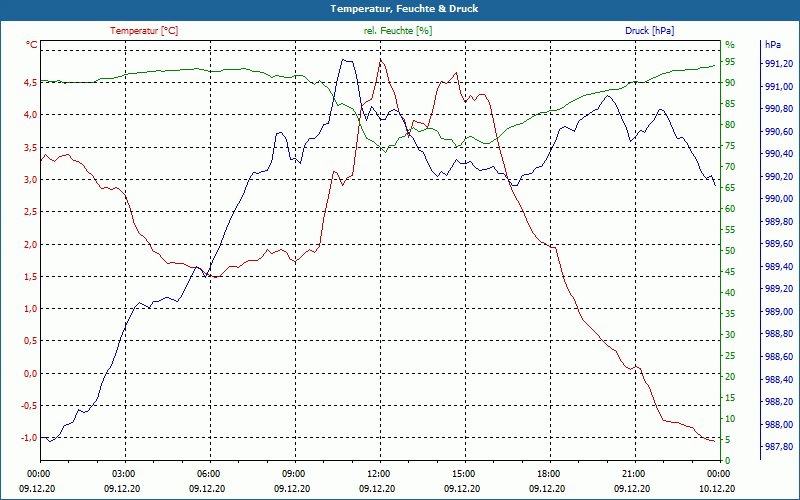The width and height of the screenshot is (800, 500).
Task: Click the temperature axis value "-1,0"
Action: (x=29, y=438)
